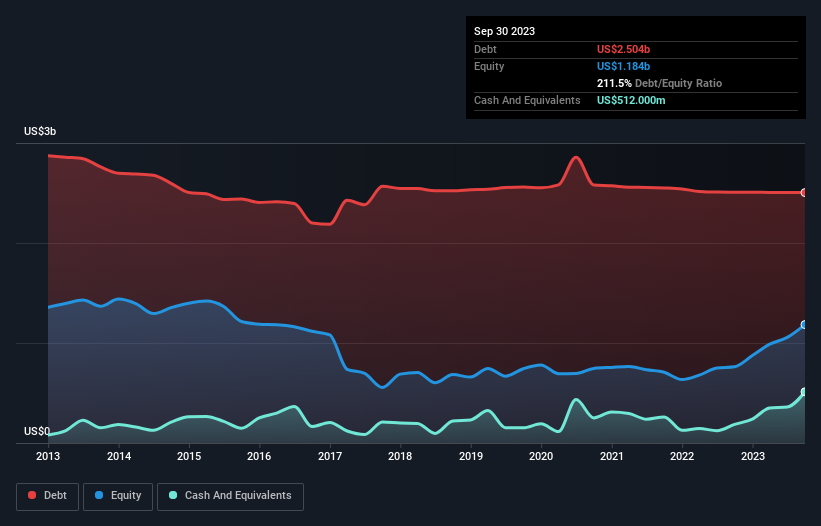Click the US$3b y-axis label
The width and height of the screenshot is (821, 526).
41,132
